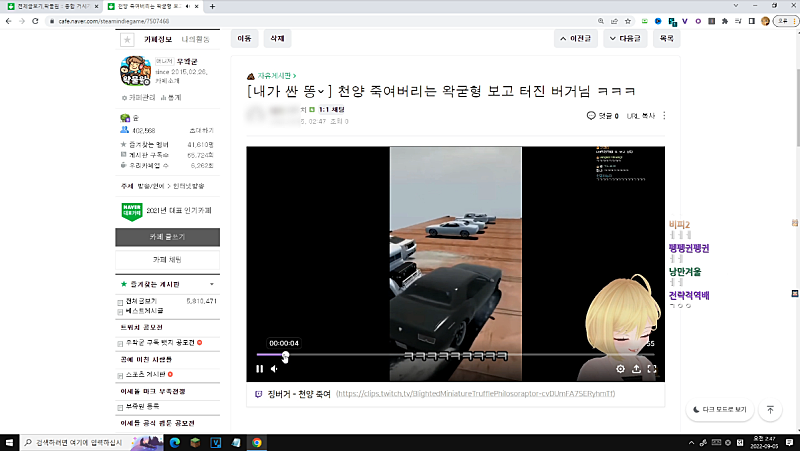
Task: Click the zoom magnifier icon in address bar
Action: point(601,21)
